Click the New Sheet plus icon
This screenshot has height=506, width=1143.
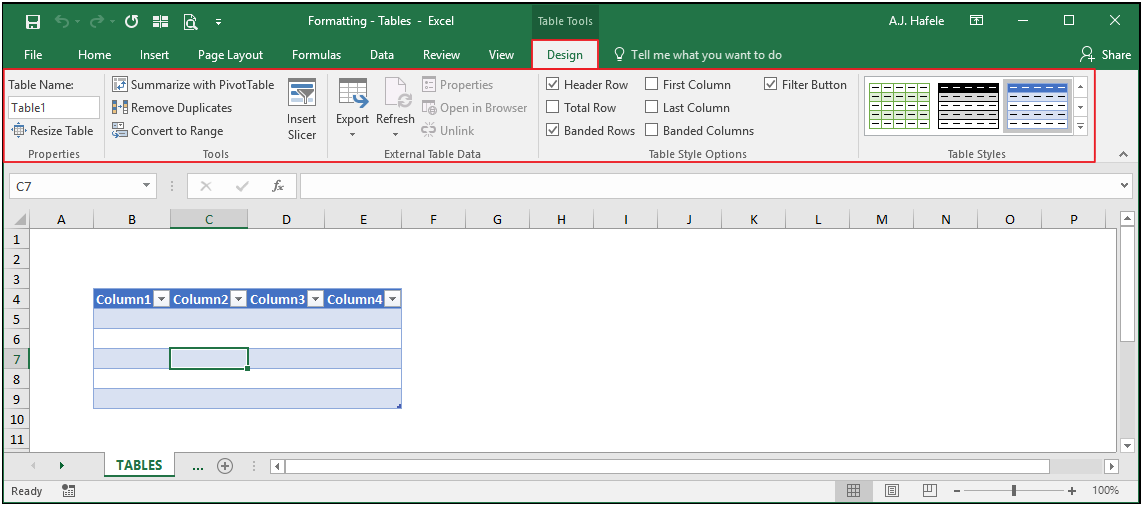tap(225, 466)
